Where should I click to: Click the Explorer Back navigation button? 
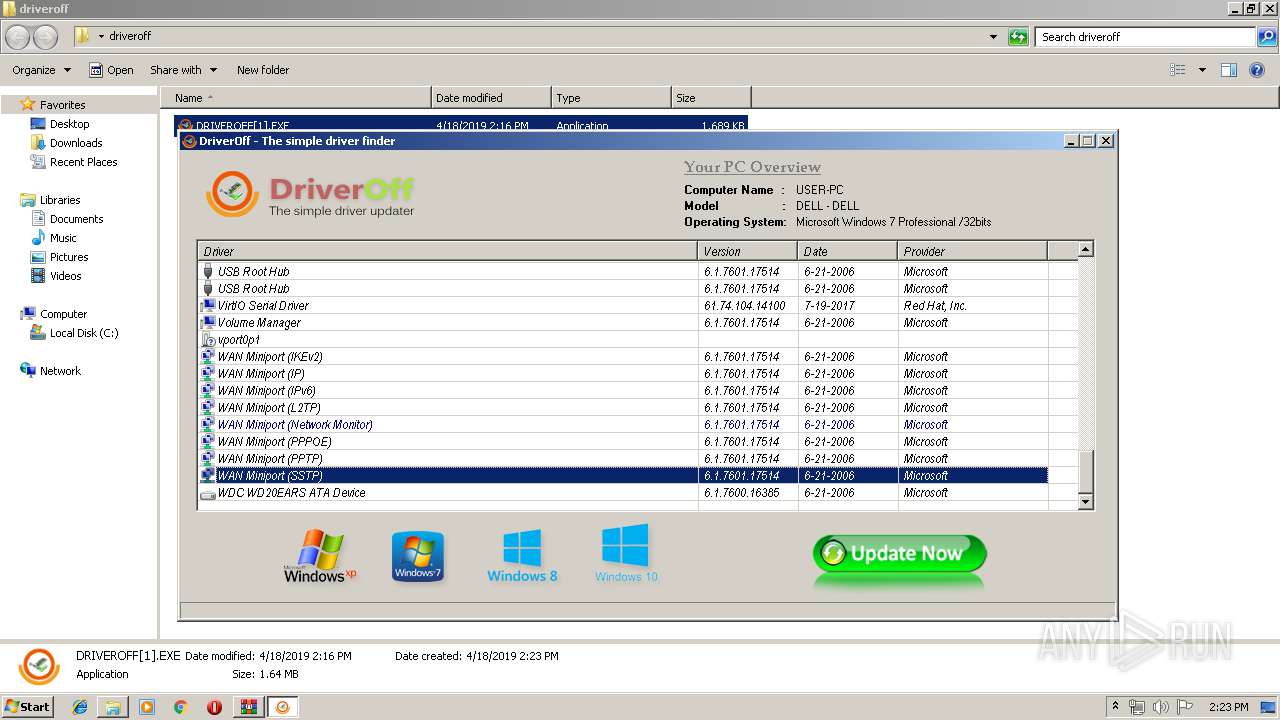click(x=18, y=37)
